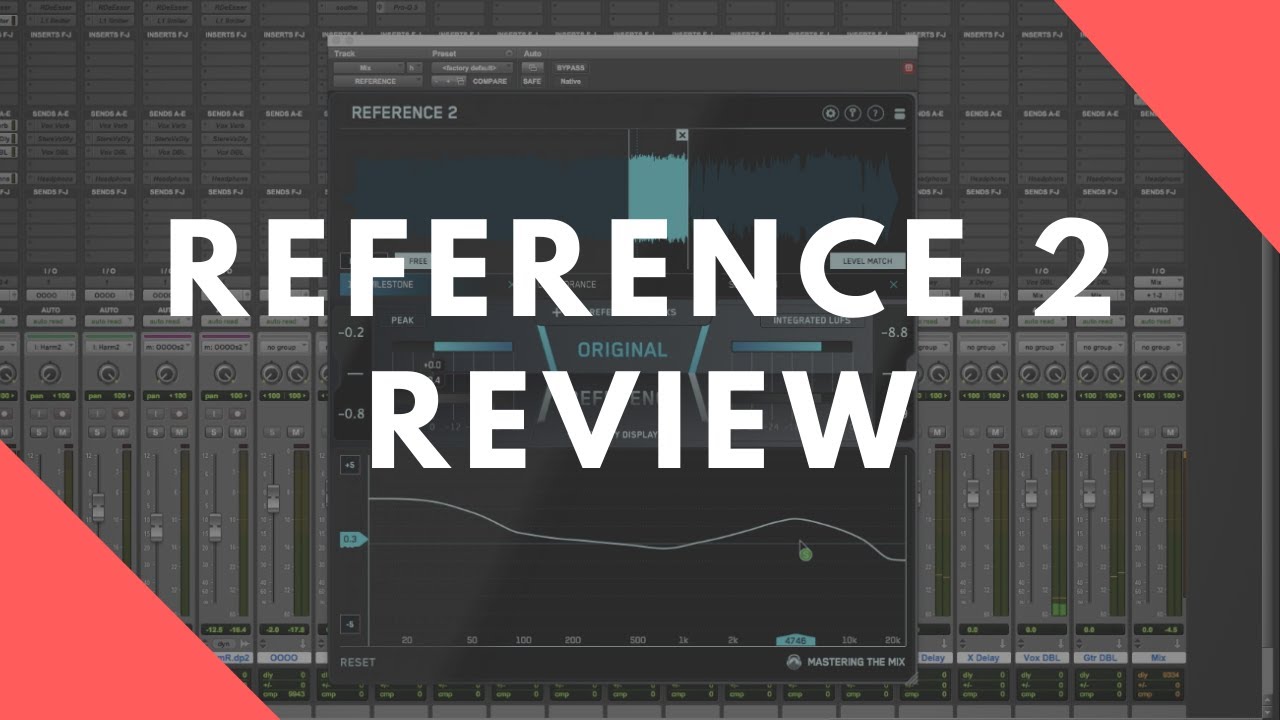Click the automation enable icon under Auto

pyautogui.click(x=533, y=67)
